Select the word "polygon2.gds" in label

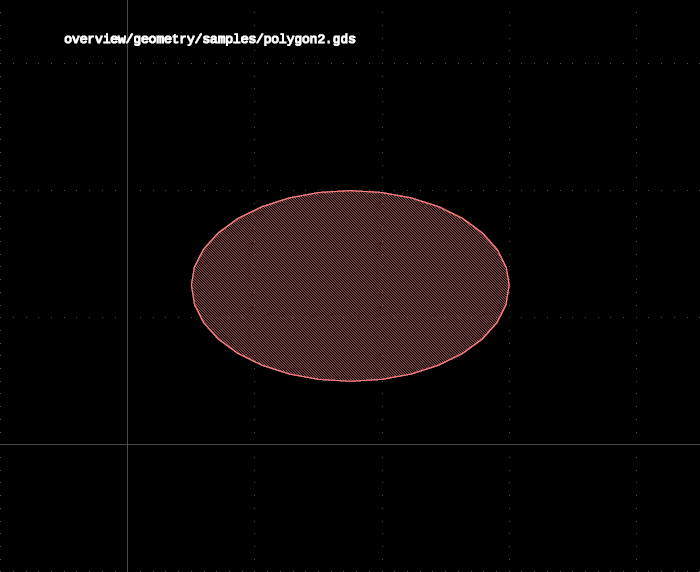click(x=310, y=40)
